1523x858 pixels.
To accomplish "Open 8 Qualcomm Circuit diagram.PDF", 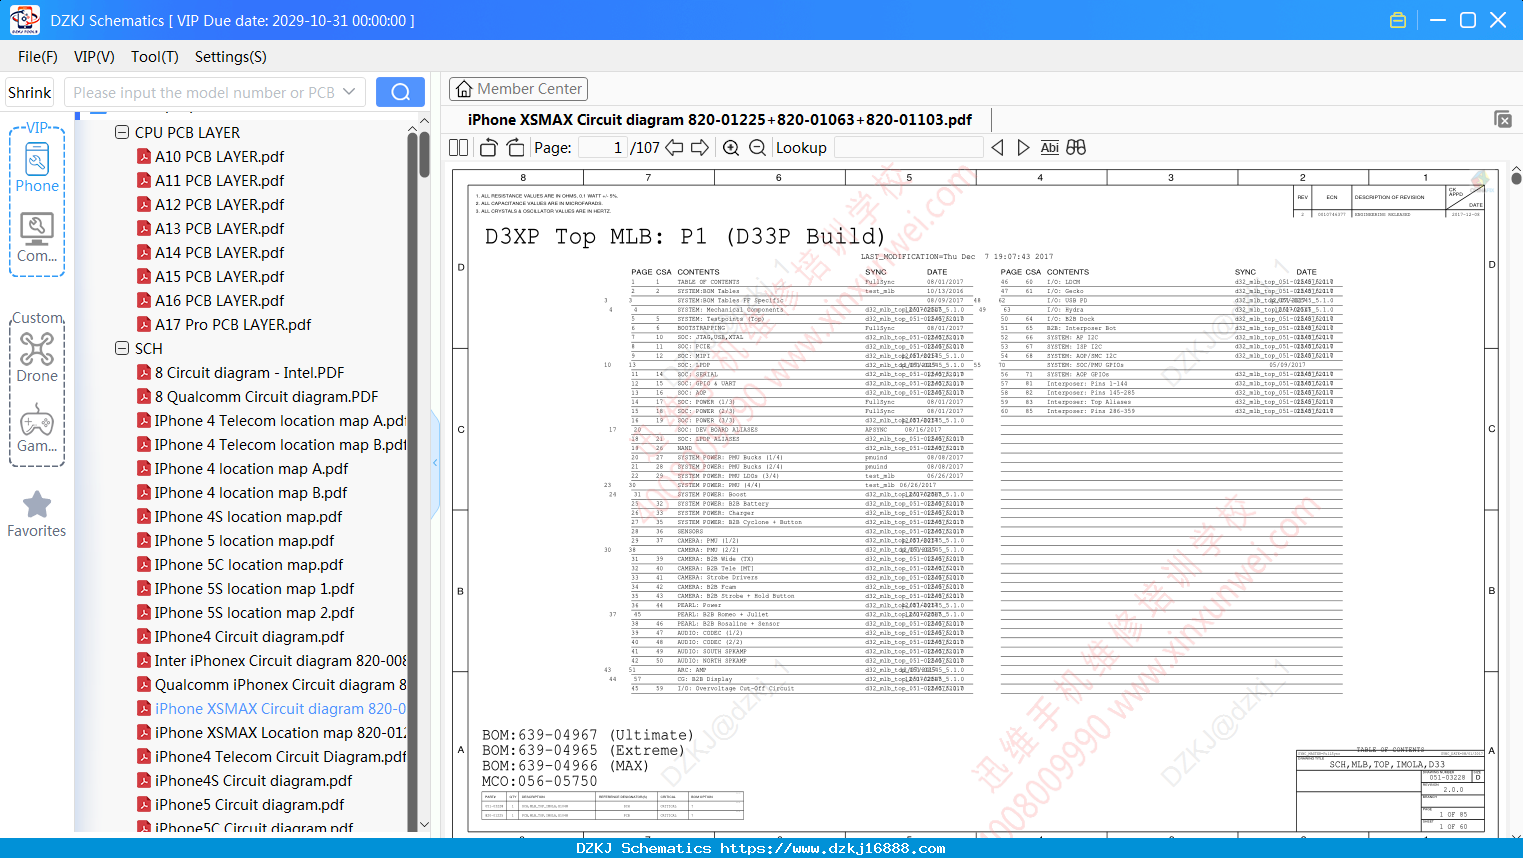I will click(266, 396).
